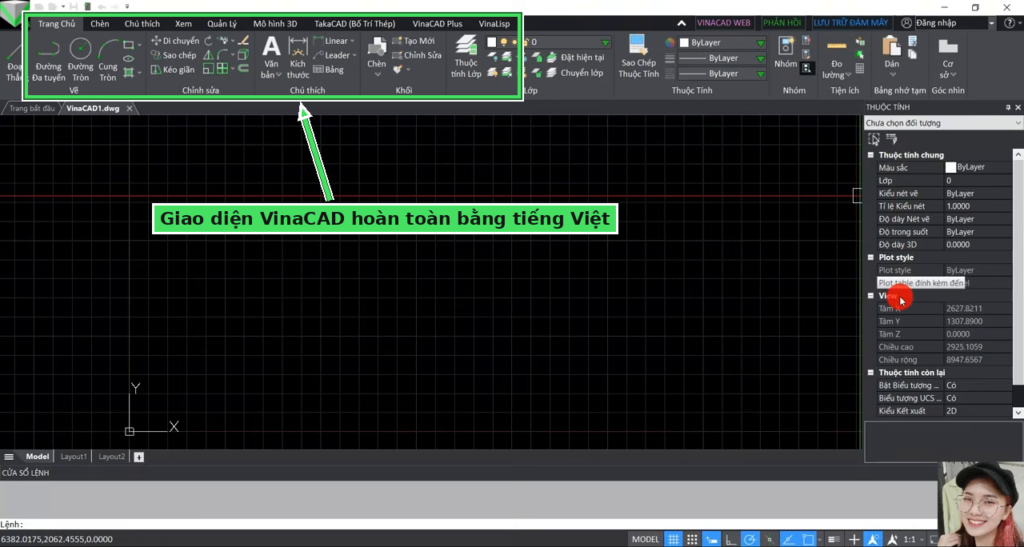Toggle annotation visibility icon in status bar
Viewport: 1024px width, 547px height.
pos(873,539)
